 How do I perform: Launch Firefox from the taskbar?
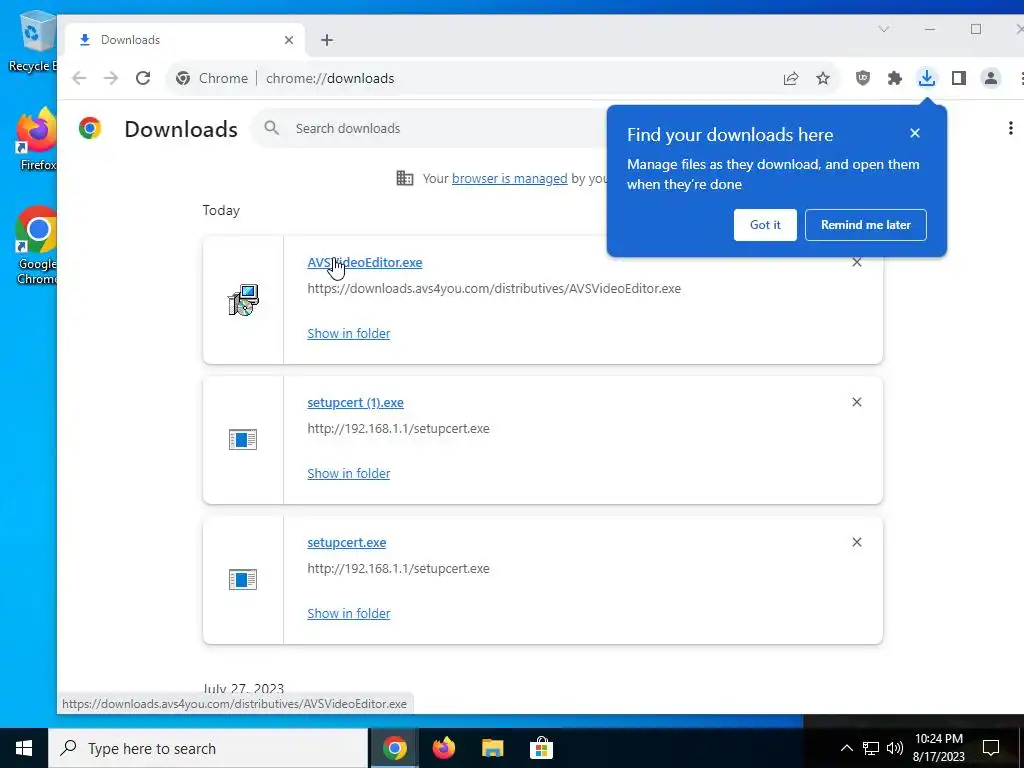point(444,748)
